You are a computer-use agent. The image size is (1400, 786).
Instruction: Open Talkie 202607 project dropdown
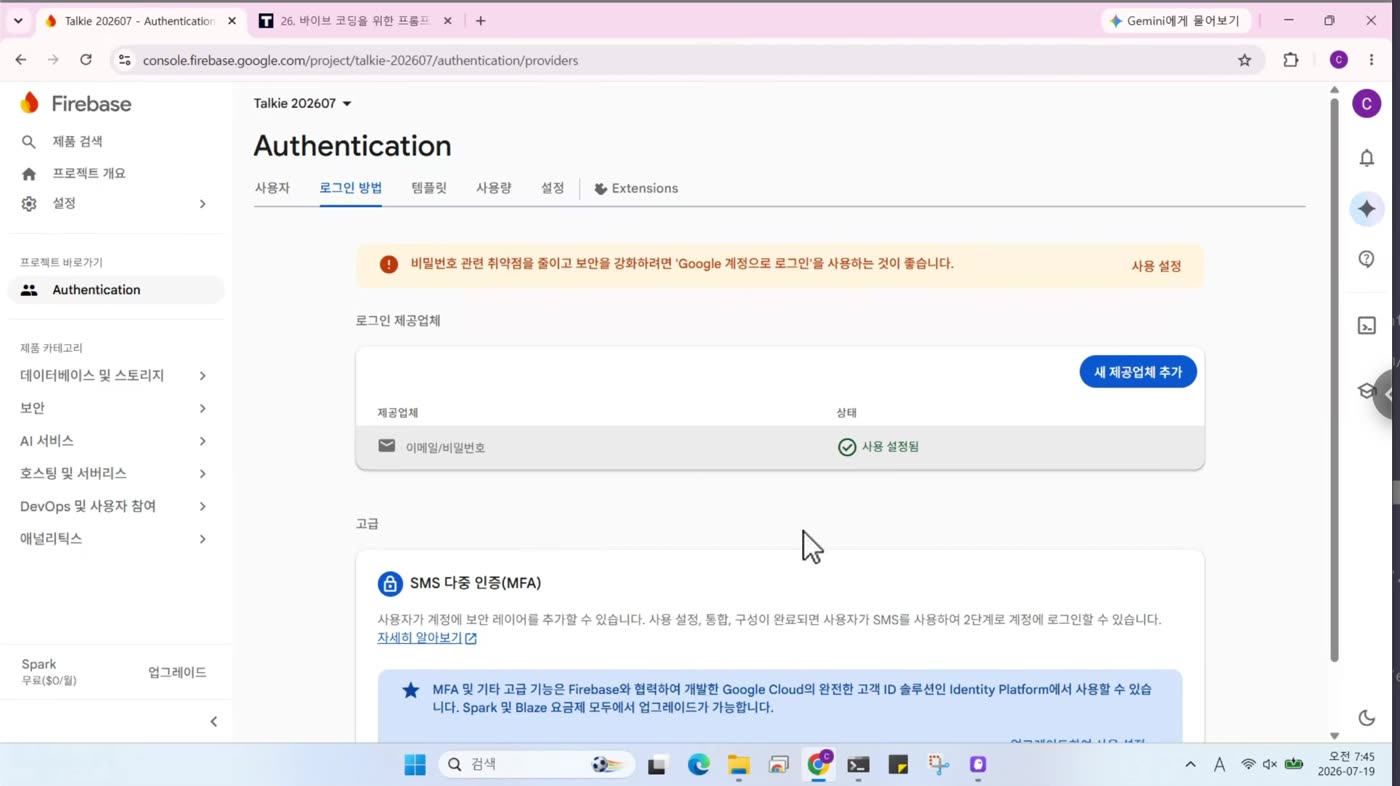(303, 103)
